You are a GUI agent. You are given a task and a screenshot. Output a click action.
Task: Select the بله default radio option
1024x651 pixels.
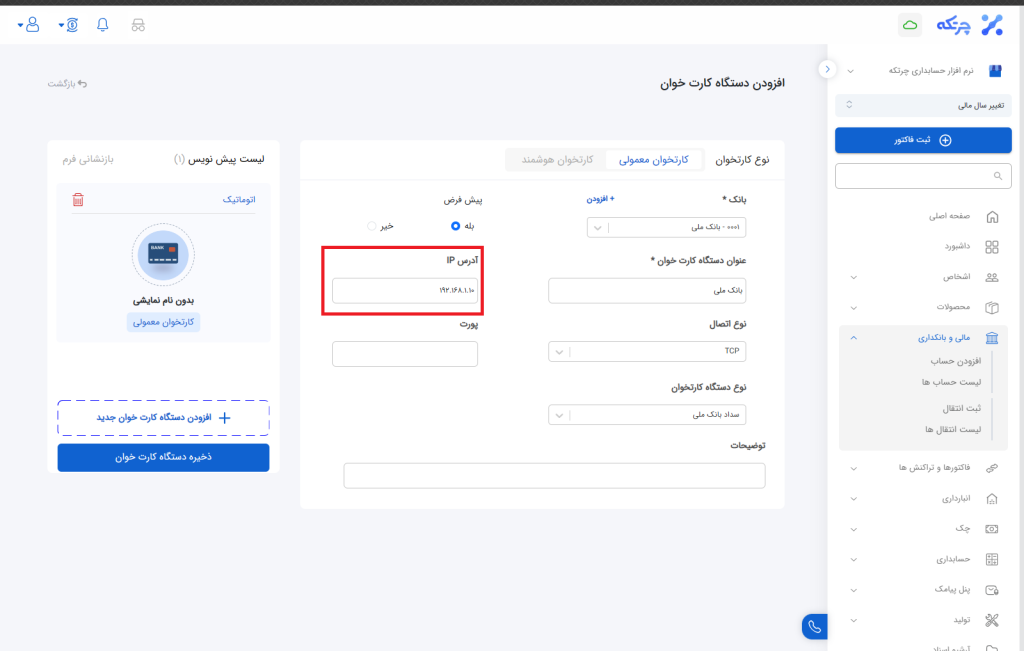[x=455, y=226]
